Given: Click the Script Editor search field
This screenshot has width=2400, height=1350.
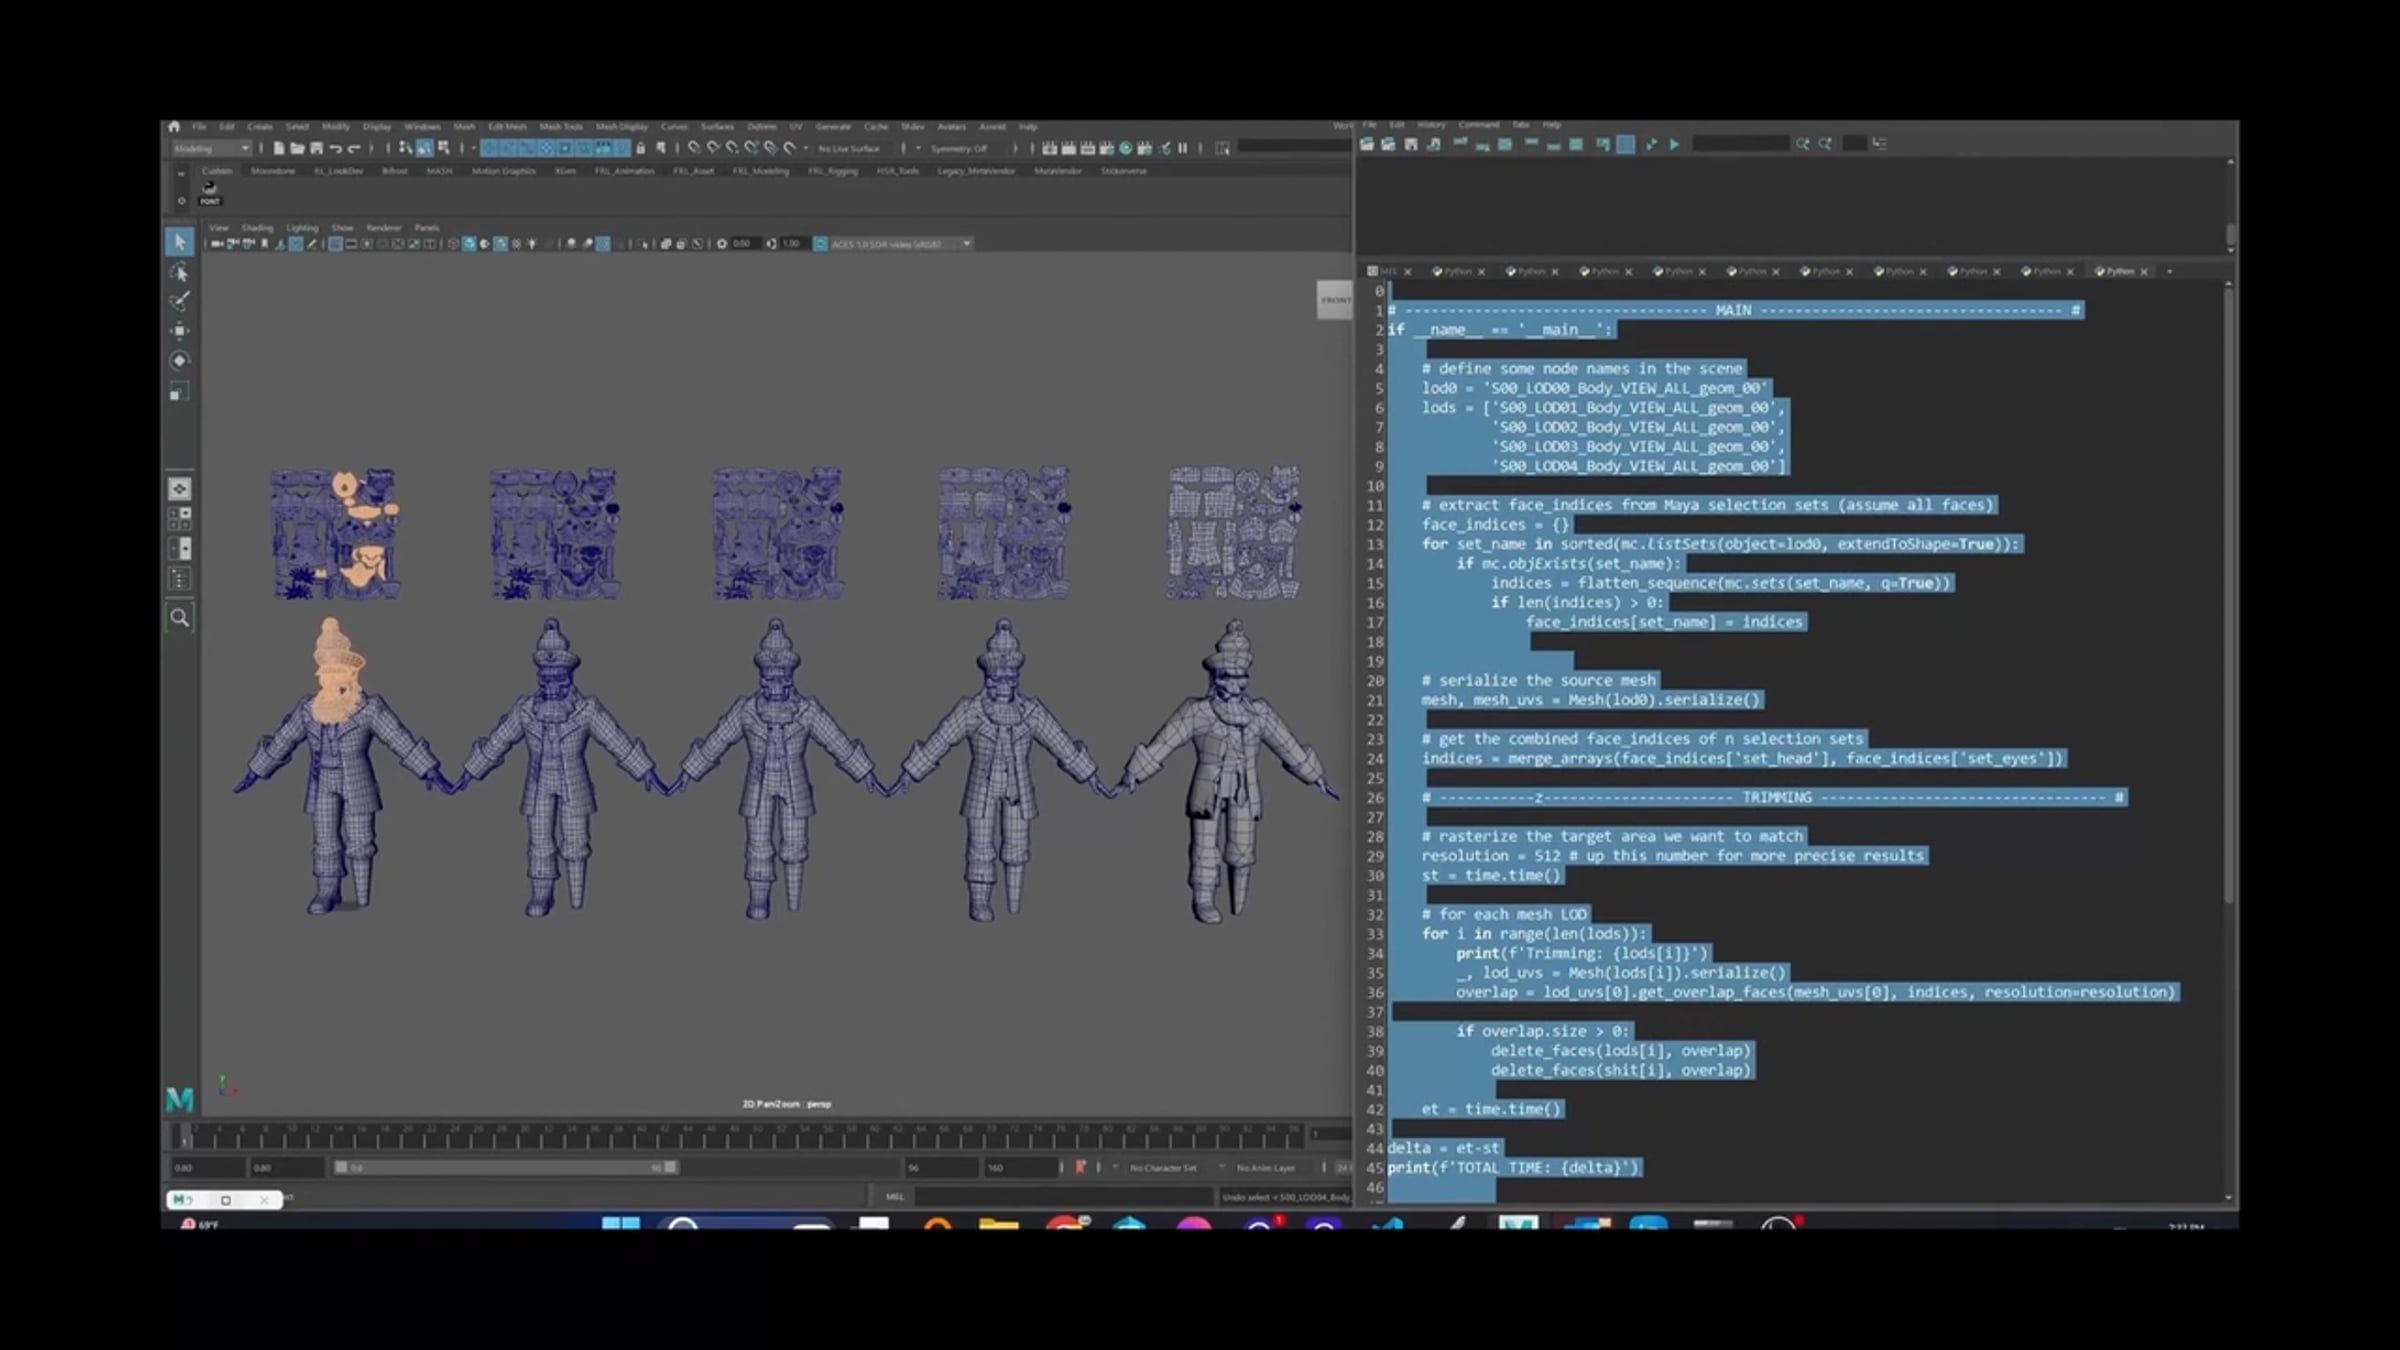Looking at the screenshot, I should [1740, 145].
